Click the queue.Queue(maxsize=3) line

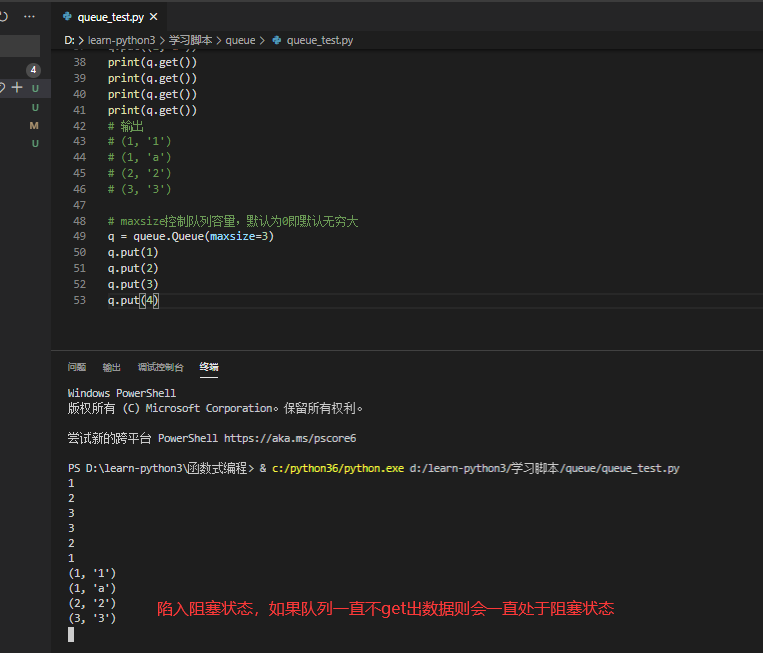191,236
